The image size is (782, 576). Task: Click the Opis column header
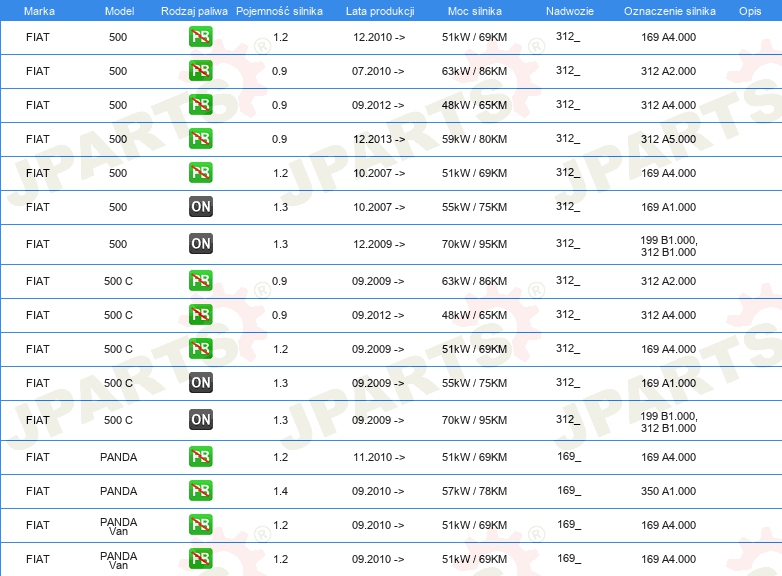[750, 11]
